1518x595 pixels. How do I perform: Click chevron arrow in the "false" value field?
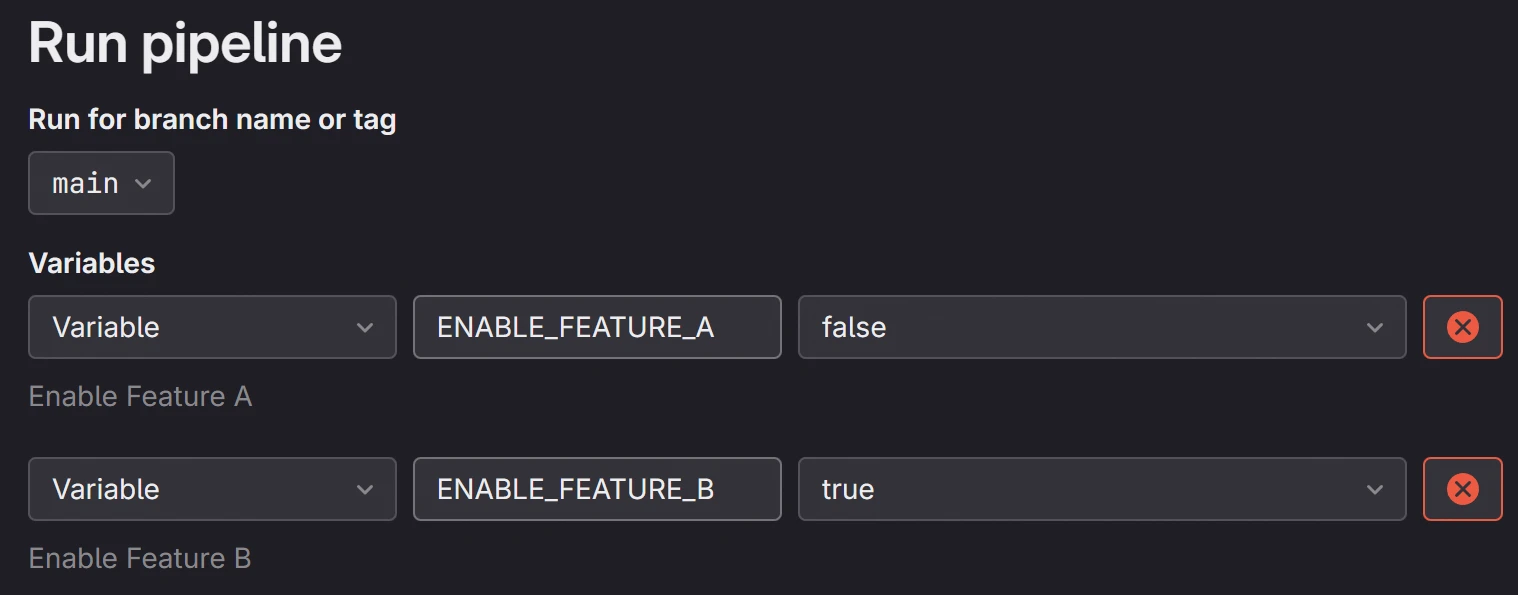point(1375,328)
